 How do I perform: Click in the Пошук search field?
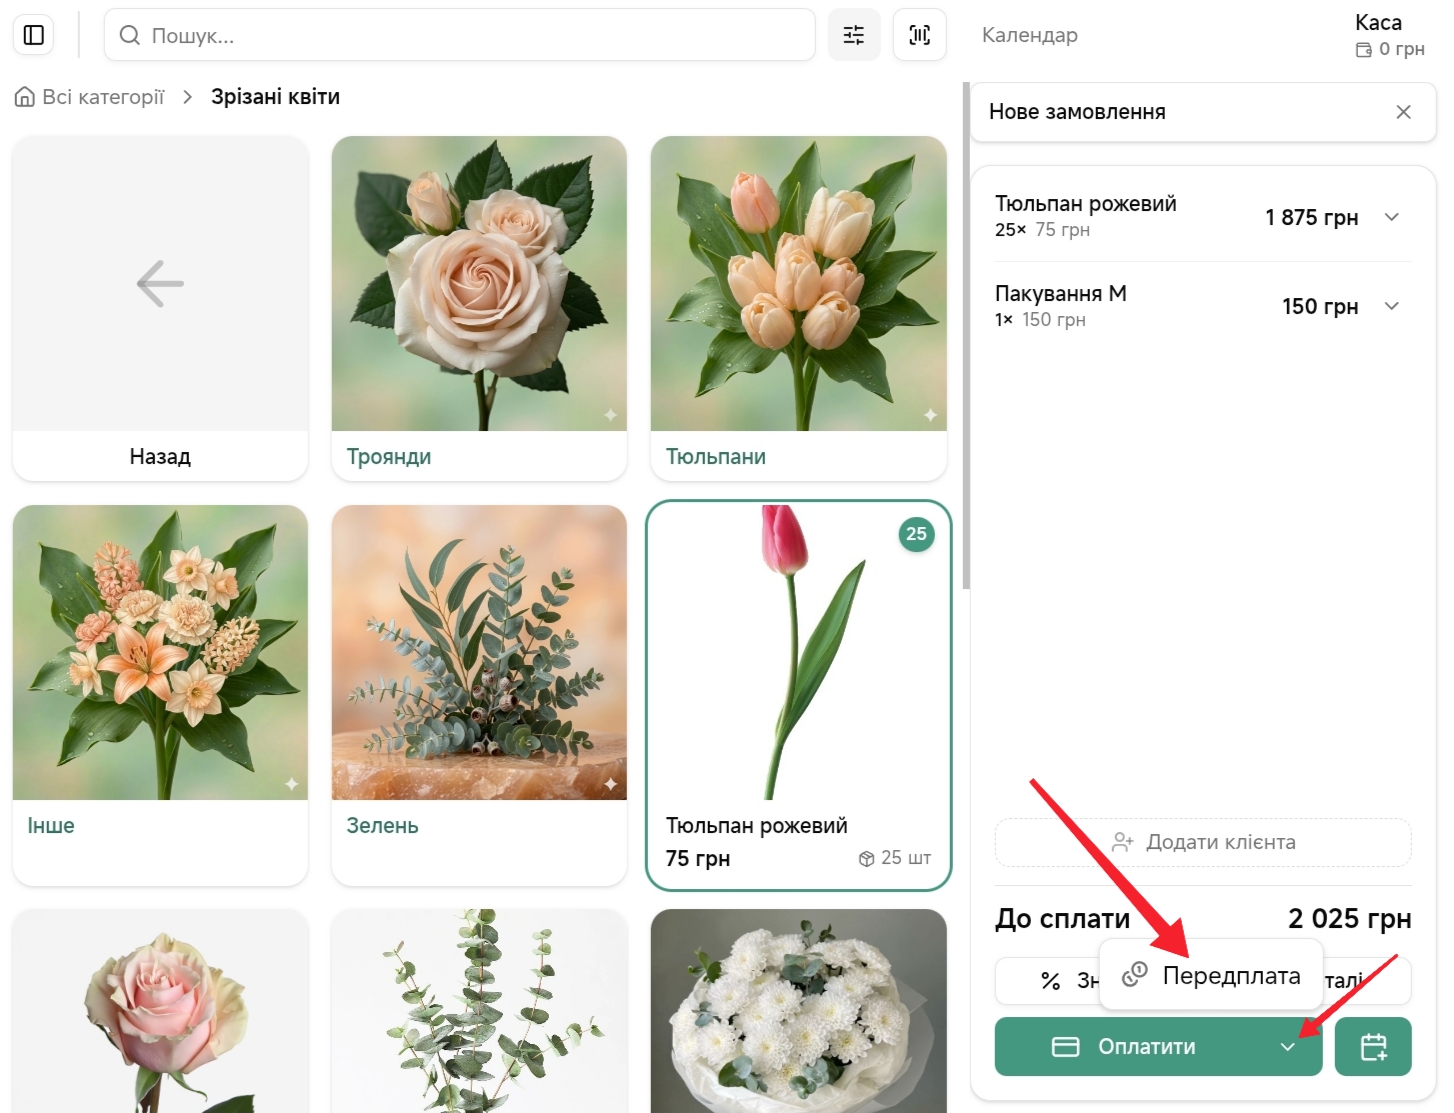460,35
